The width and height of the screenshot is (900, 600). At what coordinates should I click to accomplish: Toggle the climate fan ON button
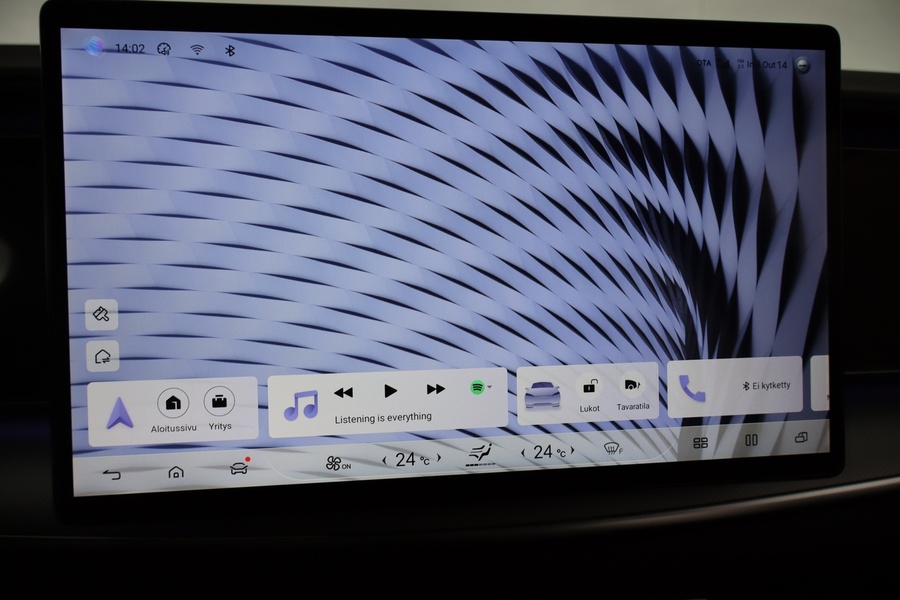337,463
